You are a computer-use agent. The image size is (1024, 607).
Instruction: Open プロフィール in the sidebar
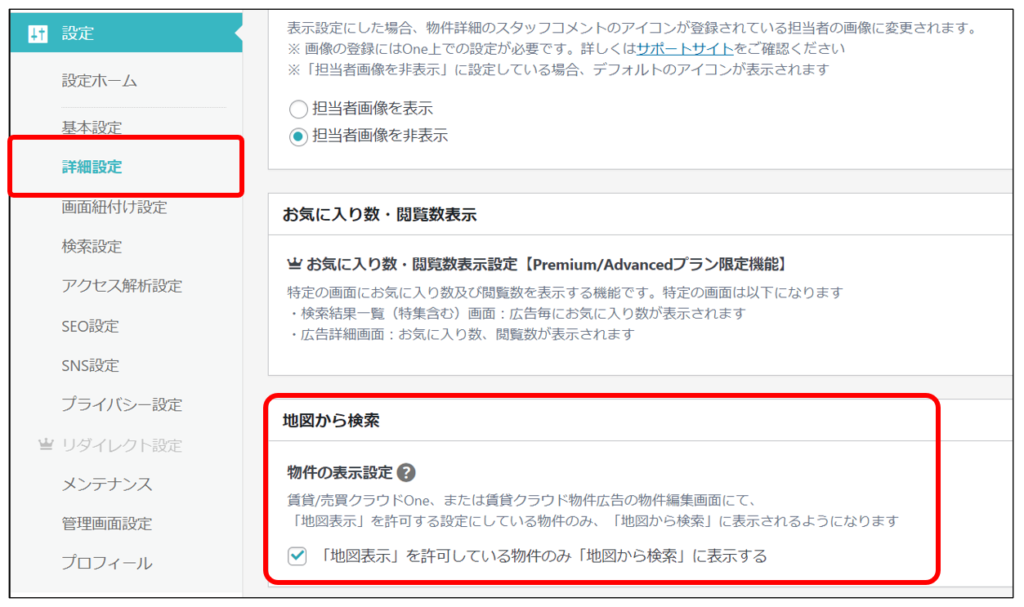point(106,563)
